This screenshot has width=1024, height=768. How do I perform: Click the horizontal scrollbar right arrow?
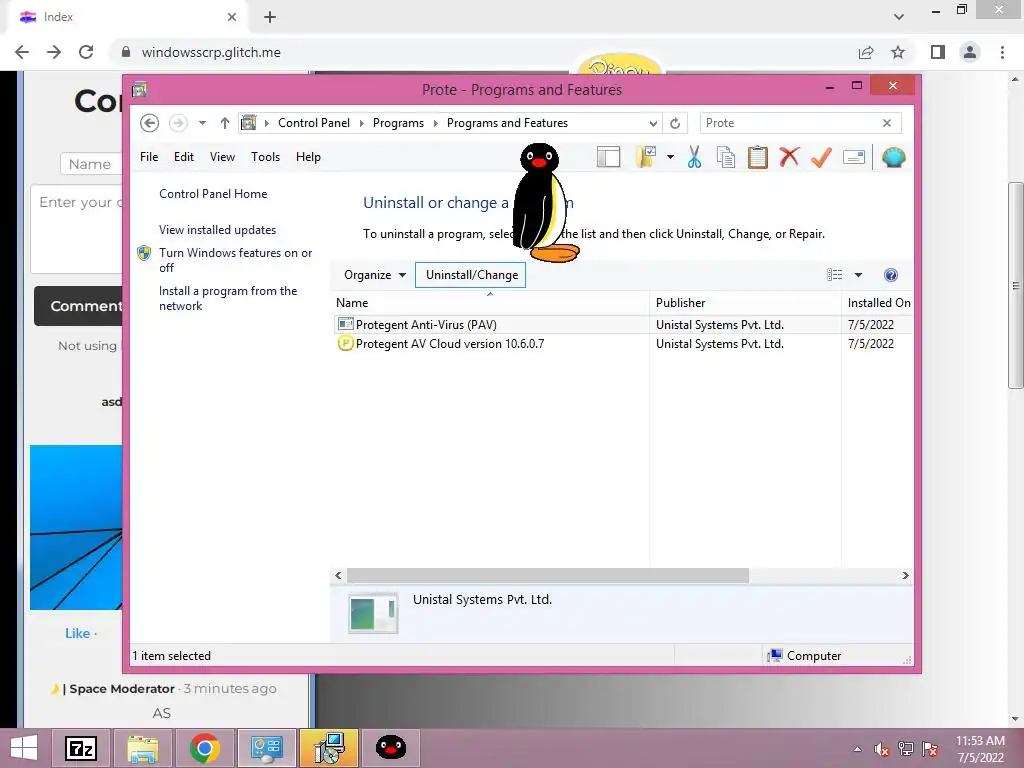905,575
